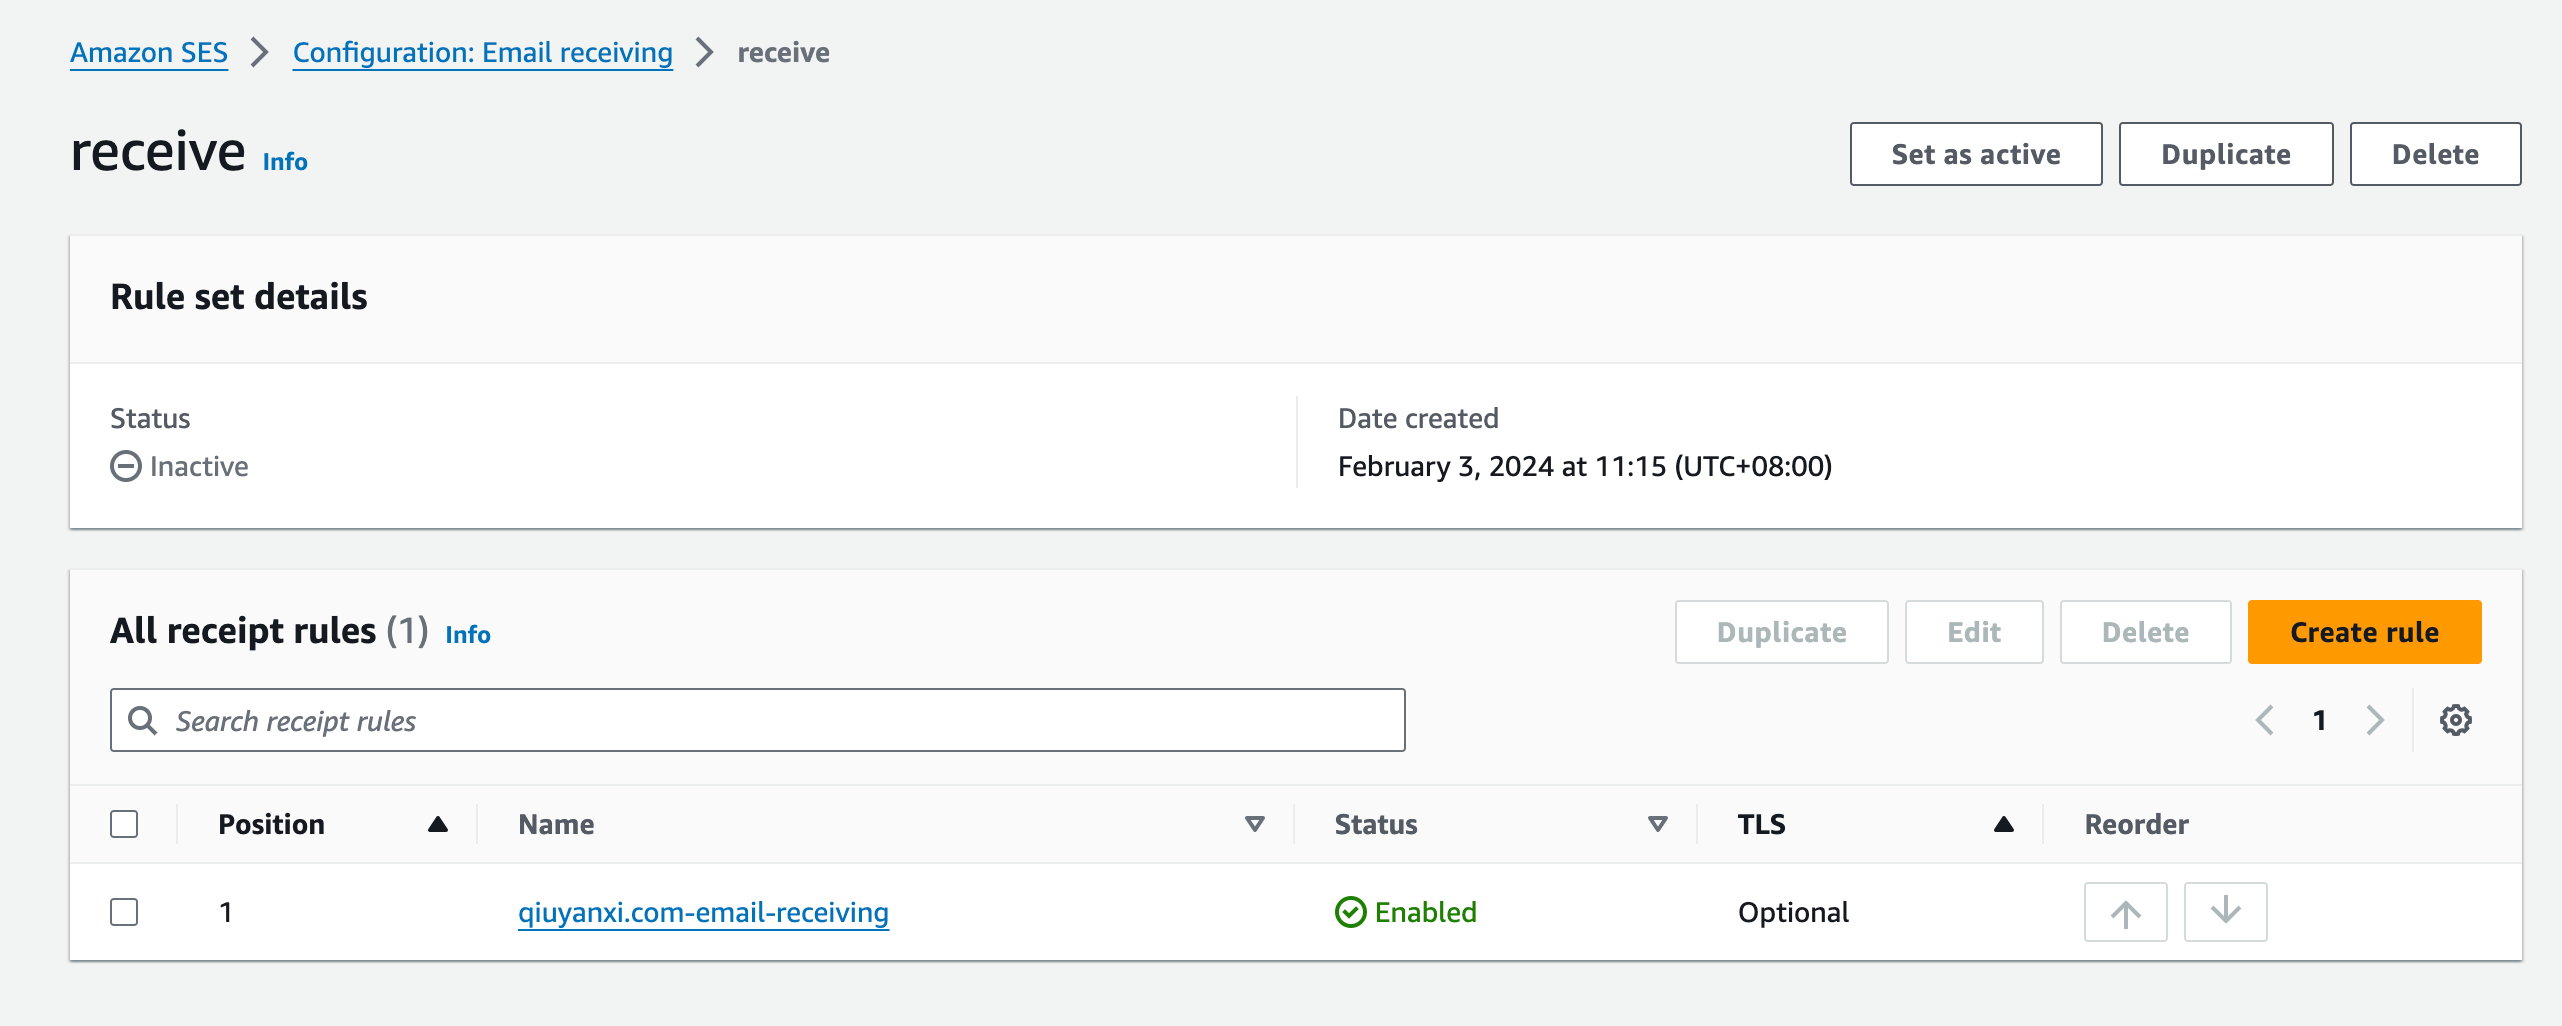Sort table by Name column triangle
The width and height of the screenshot is (2562, 1026).
(x=1254, y=824)
